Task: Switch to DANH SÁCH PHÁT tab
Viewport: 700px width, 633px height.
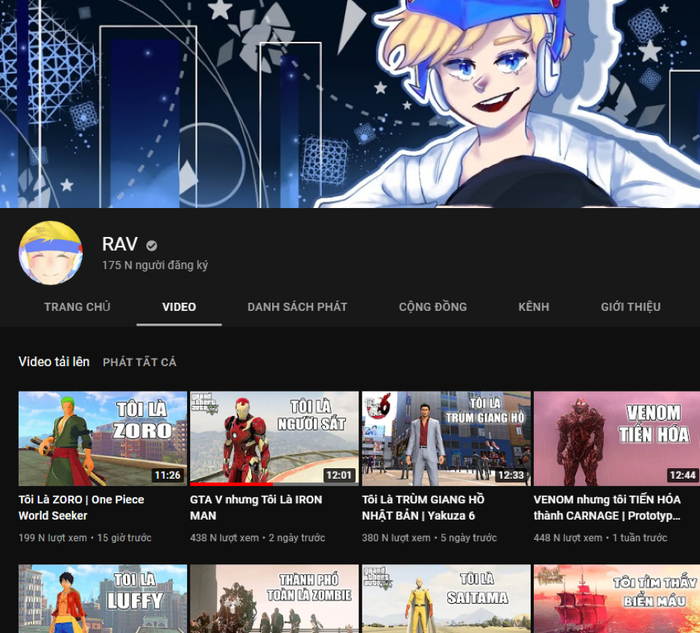Action: click(297, 307)
